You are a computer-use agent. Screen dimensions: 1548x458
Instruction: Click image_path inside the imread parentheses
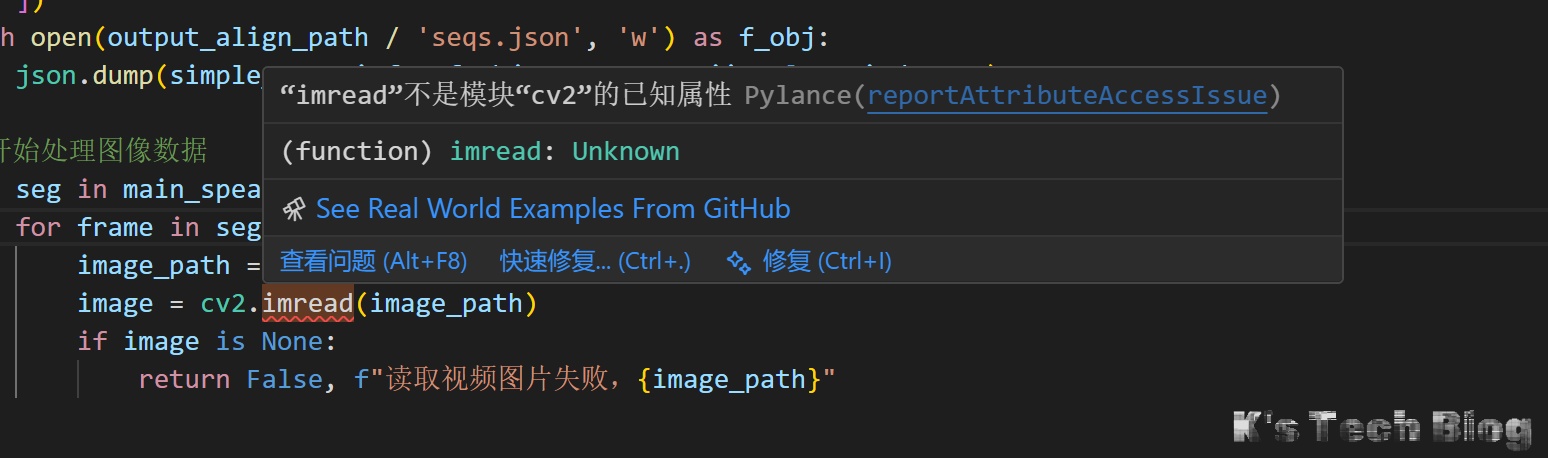pyautogui.click(x=446, y=303)
